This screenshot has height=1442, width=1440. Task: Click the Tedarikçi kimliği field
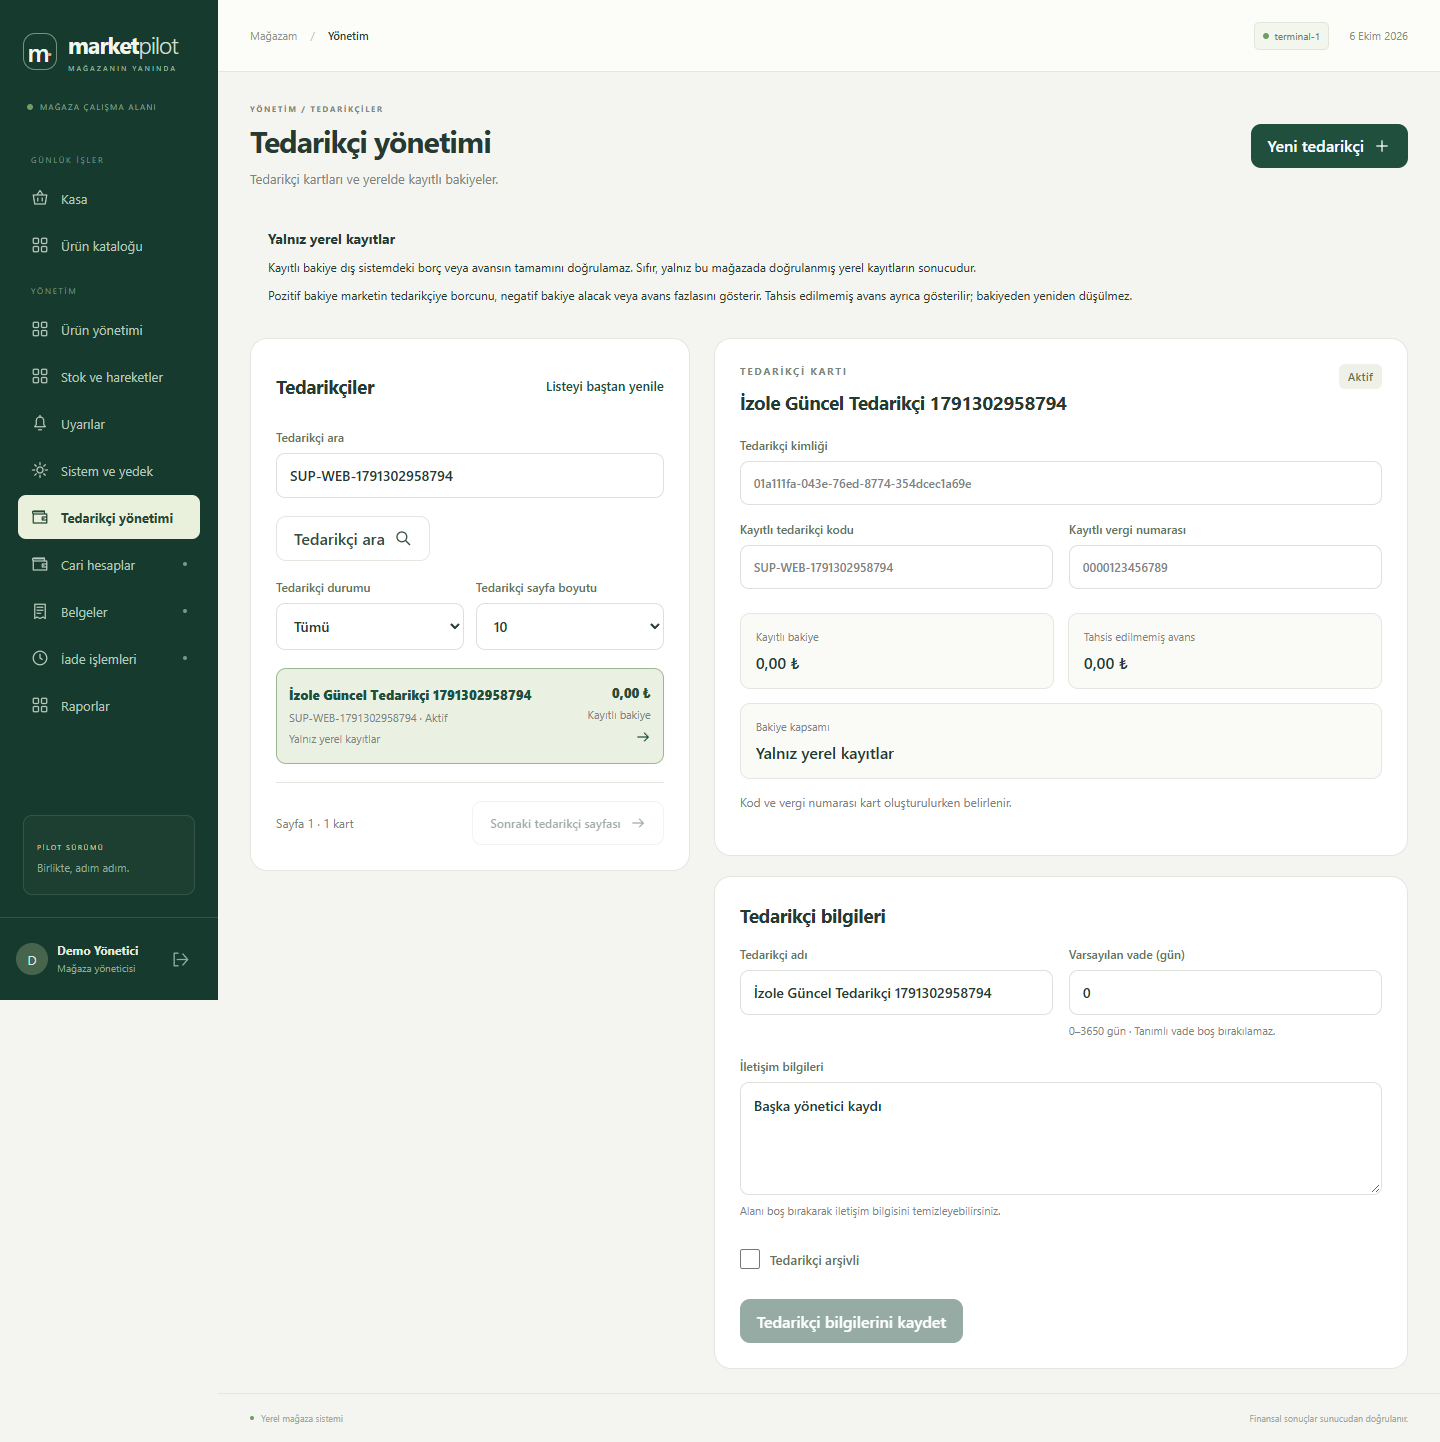pyautogui.click(x=1061, y=483)
